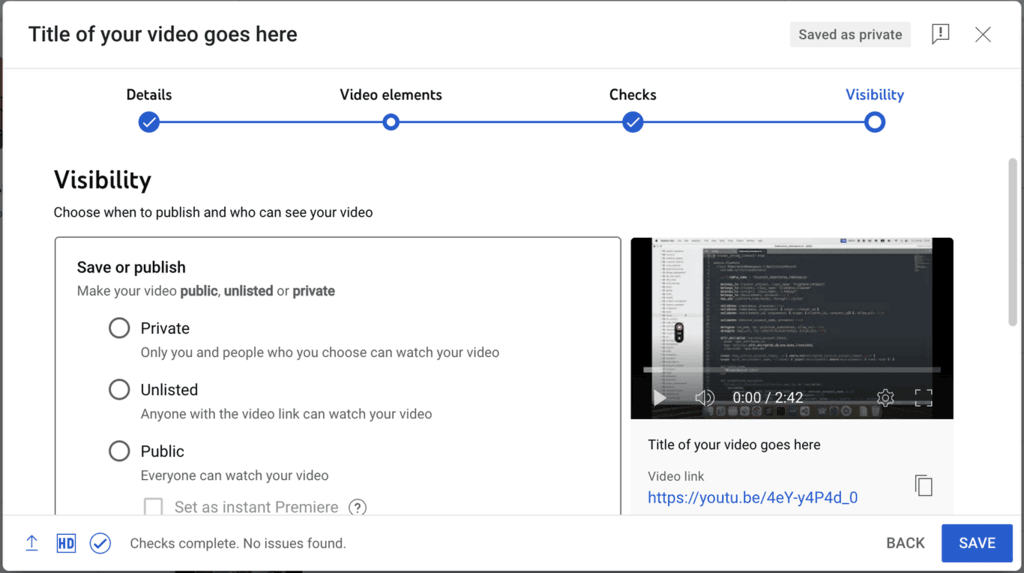Go to the Checks step

point(632,122)
